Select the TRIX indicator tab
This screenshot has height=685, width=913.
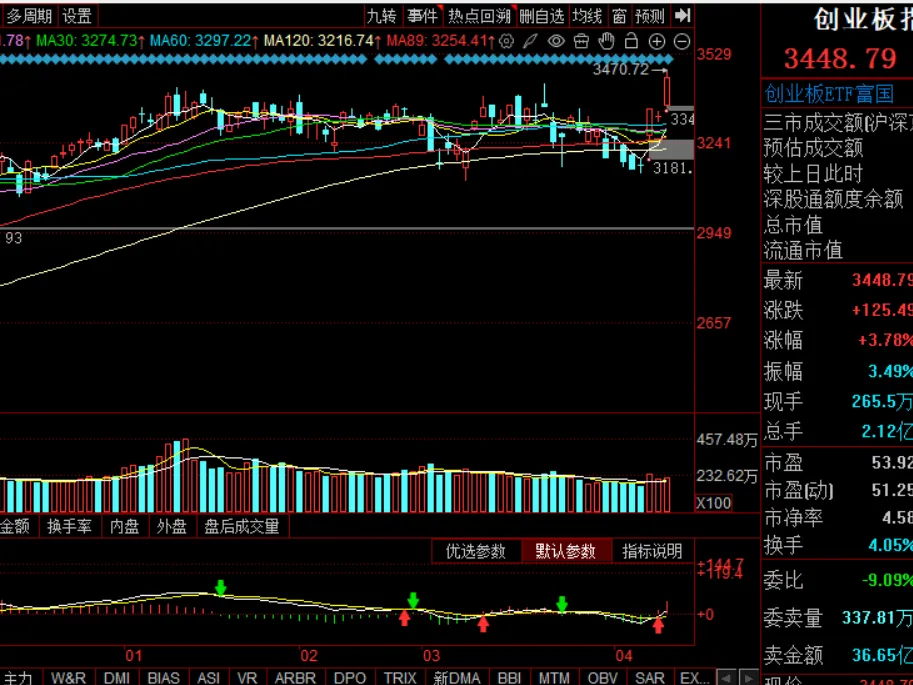400,677
